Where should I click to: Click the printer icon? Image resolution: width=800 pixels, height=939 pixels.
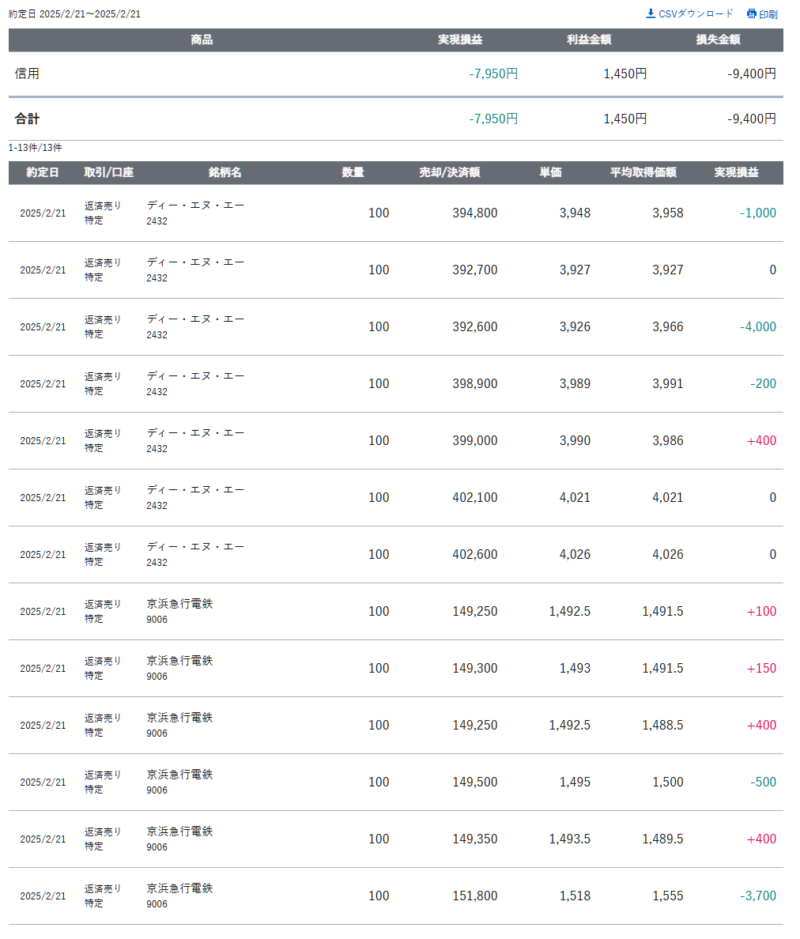tap(752, 14)
